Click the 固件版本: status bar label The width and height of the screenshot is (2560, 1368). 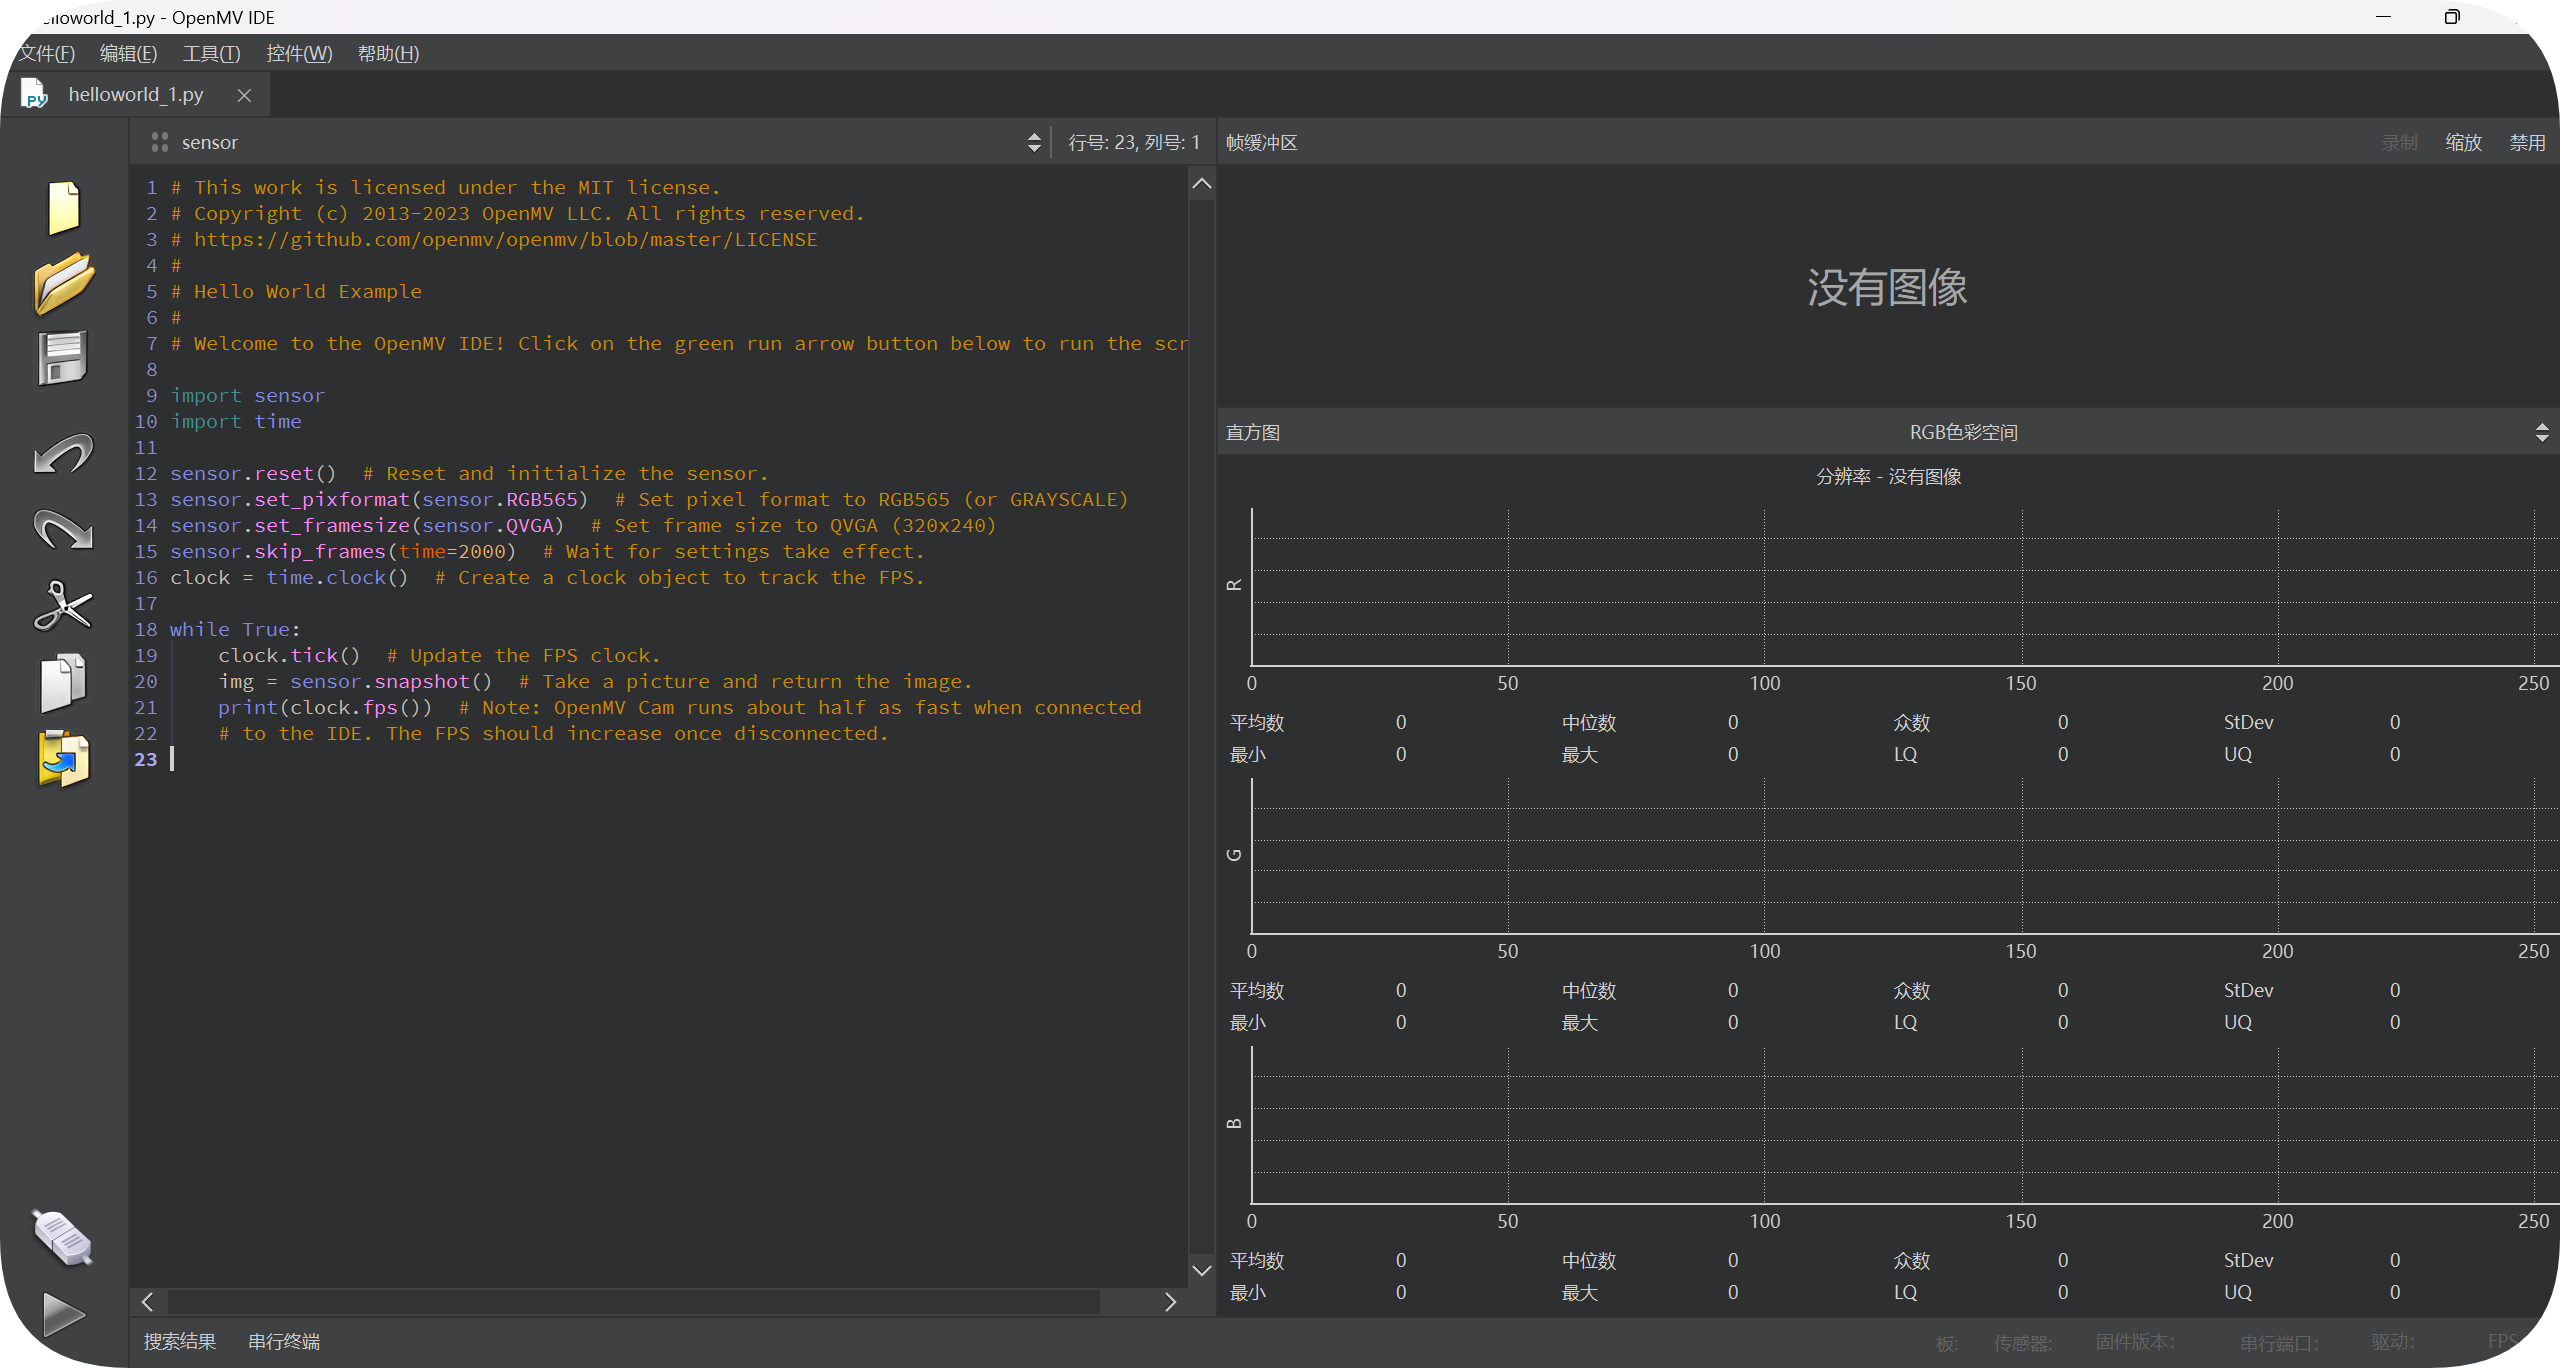pyautogui.click(x=2136, y=1342)
